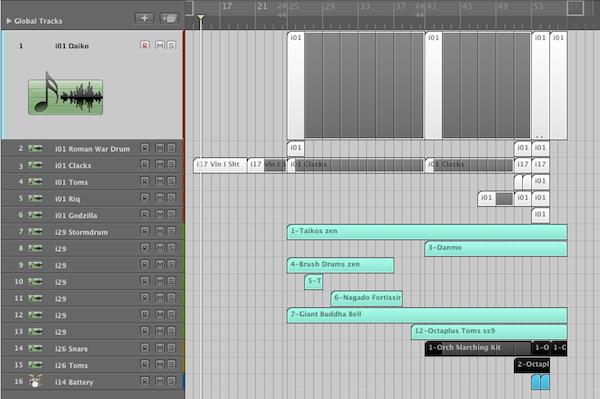
Task: Click the i01 Clacks track icon
Action: tap(35, 165)
